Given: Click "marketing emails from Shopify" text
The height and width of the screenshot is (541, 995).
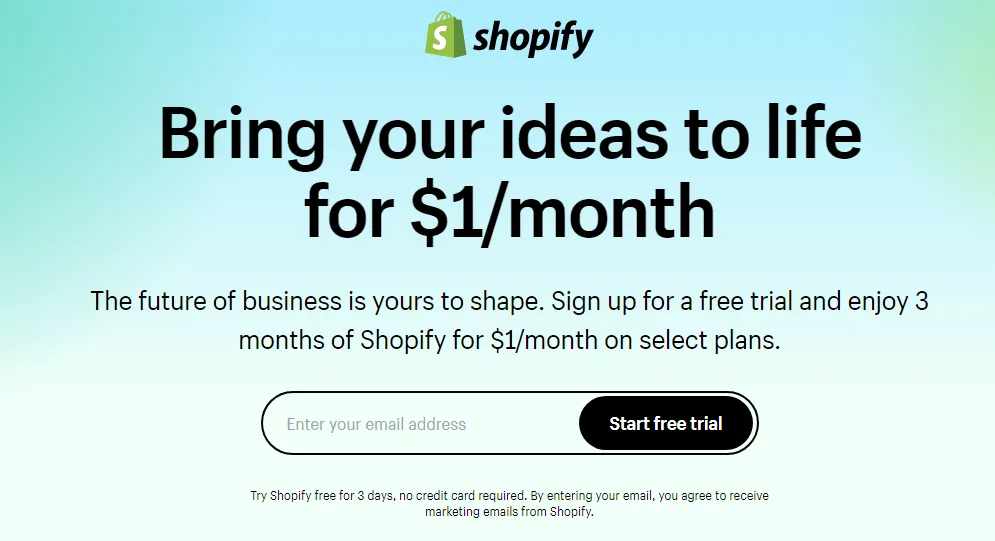Looking at the screenshot, I should tap(509, 512).
